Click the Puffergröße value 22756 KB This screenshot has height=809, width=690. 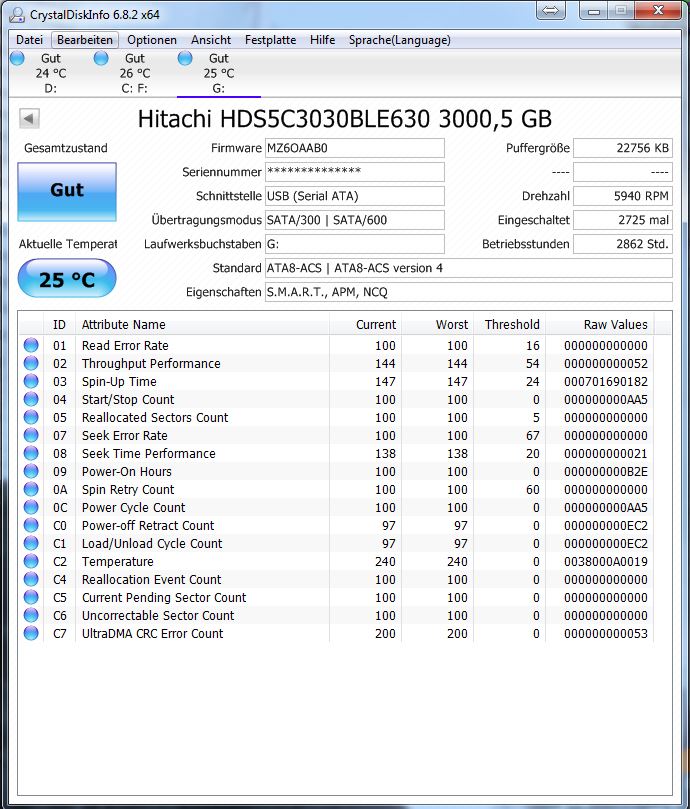click(623, 148)
